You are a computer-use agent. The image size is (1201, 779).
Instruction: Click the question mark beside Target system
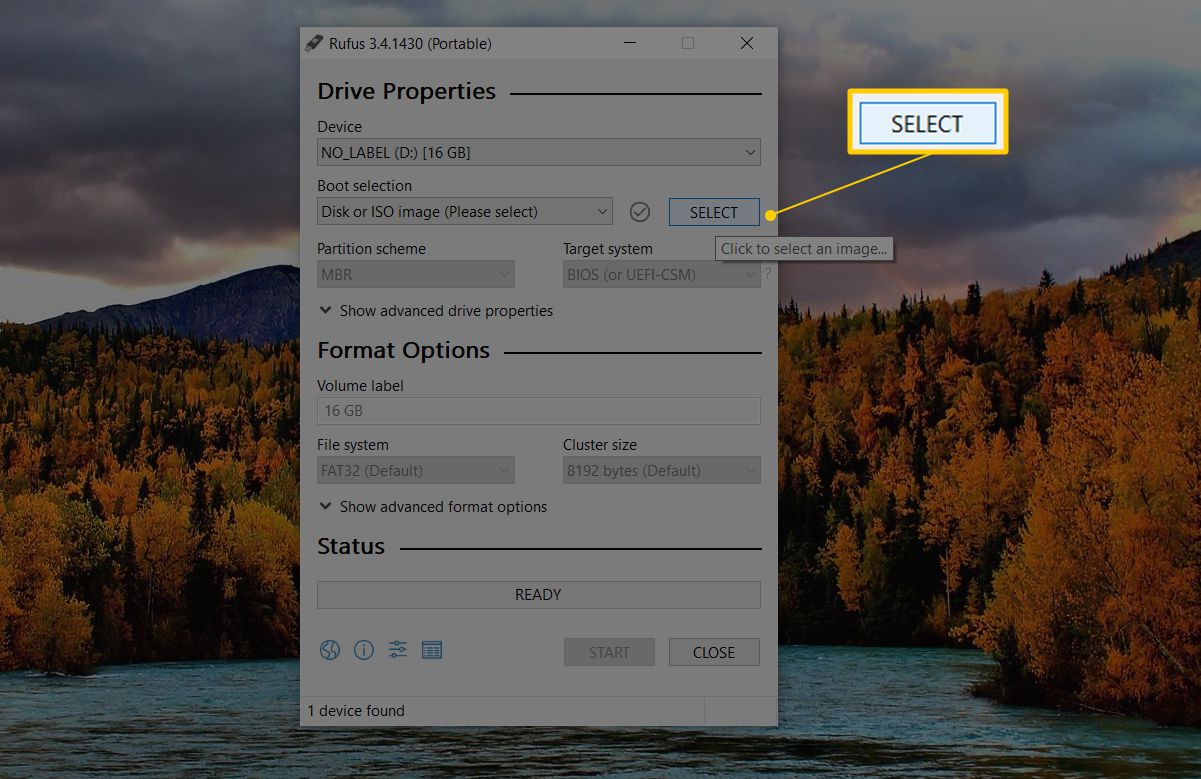(768, 274)
